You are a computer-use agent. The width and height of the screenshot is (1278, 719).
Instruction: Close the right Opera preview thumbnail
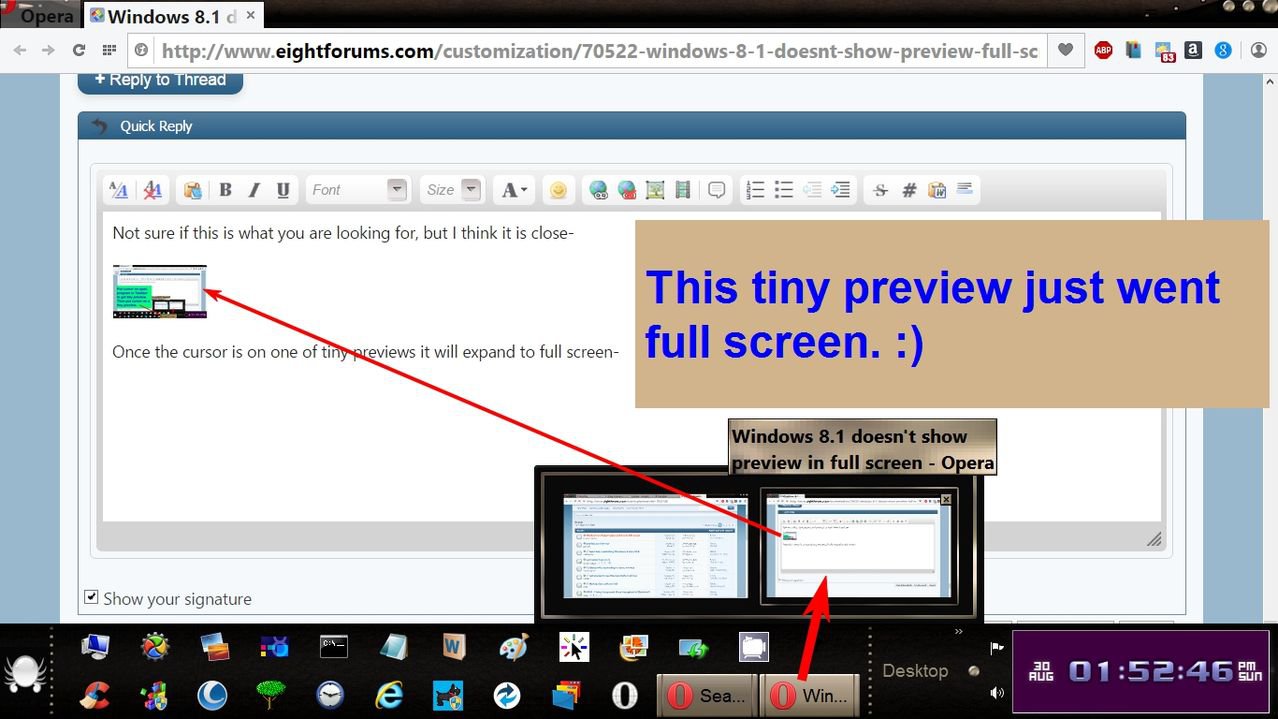click(x=947, y=498)
